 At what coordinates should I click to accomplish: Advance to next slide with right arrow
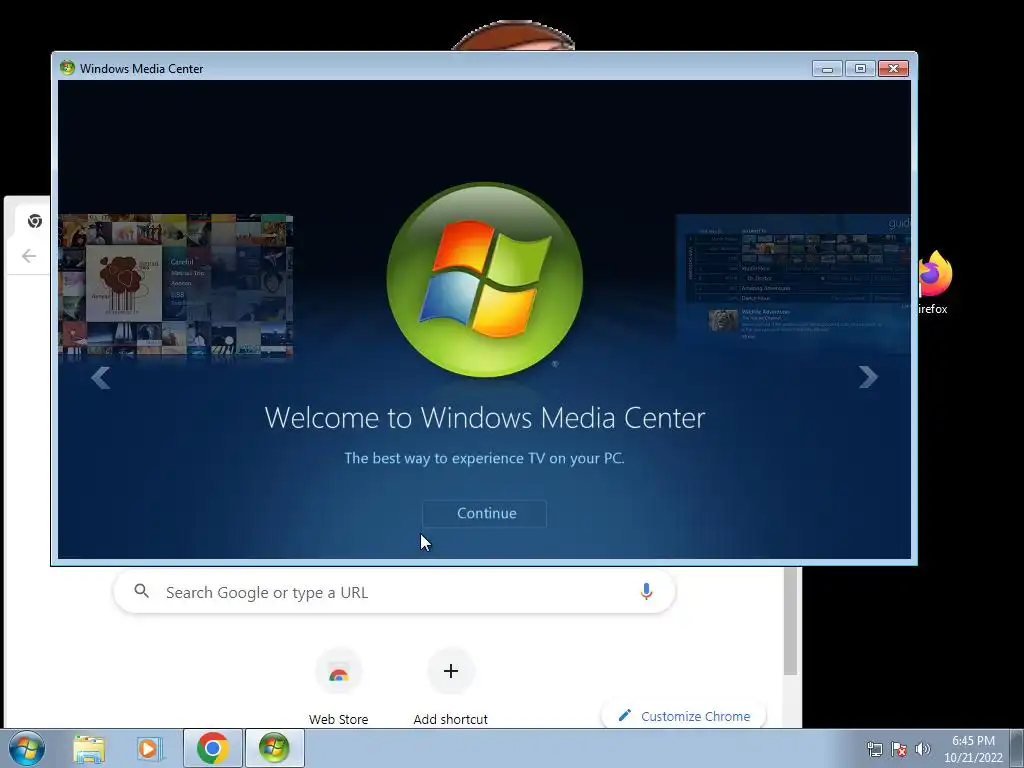(x=868, y=377)
